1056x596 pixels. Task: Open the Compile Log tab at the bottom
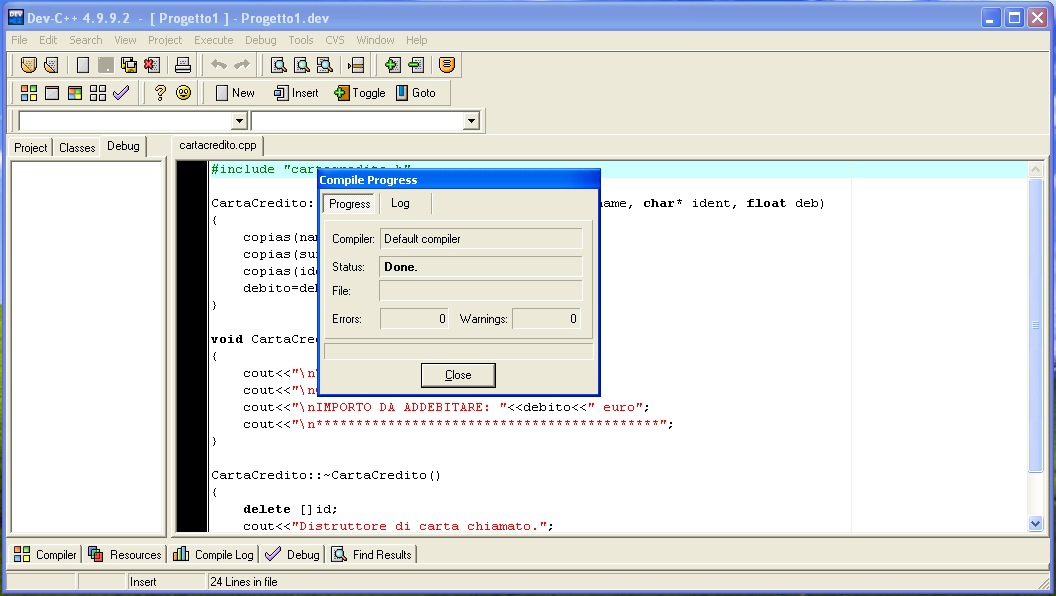point(213,554)
